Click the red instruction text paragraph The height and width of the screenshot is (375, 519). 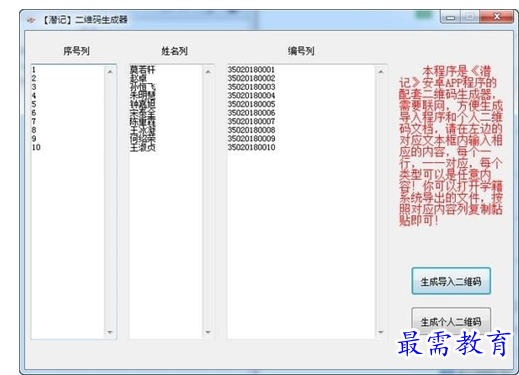[x=451, y=146]
